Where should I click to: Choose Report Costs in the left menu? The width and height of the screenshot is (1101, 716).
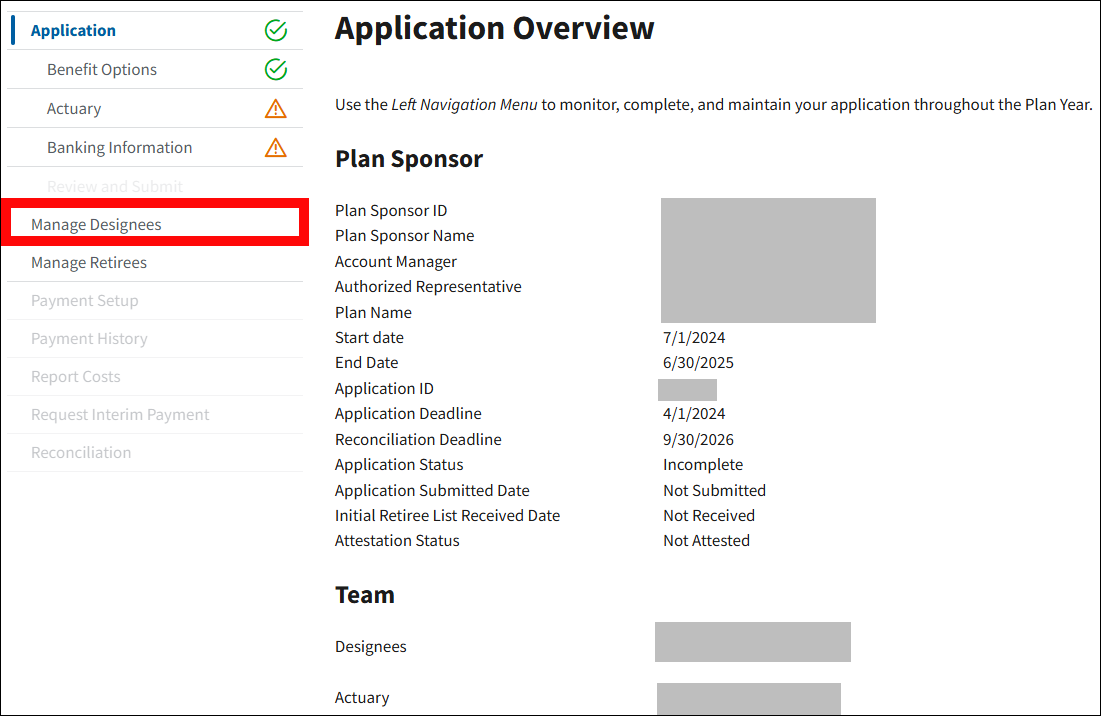[76, 377]
